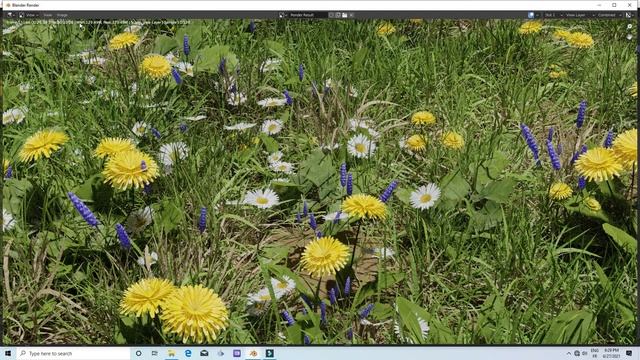Screen dimensions: 640x360
Task: Open the notification action center
Action: click(629, 353)
